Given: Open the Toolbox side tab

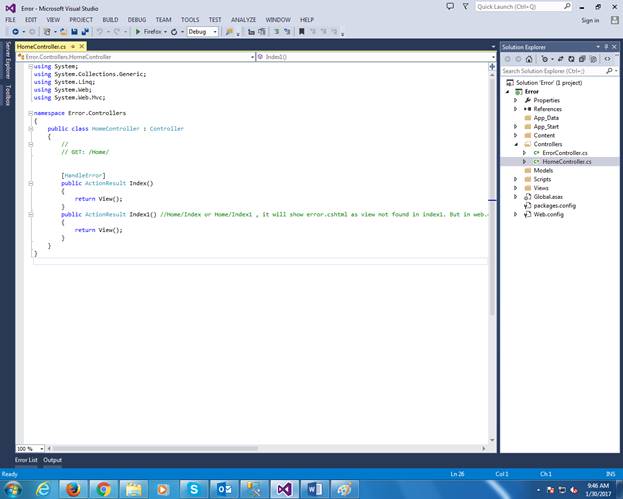Looking at the screenshot, I should coord(8,95).
